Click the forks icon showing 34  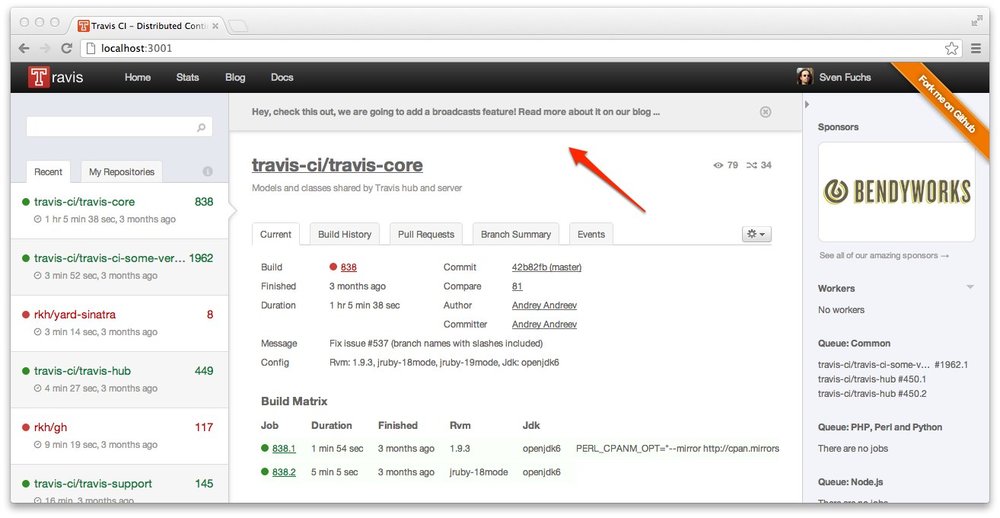click(x=751, y=165)
